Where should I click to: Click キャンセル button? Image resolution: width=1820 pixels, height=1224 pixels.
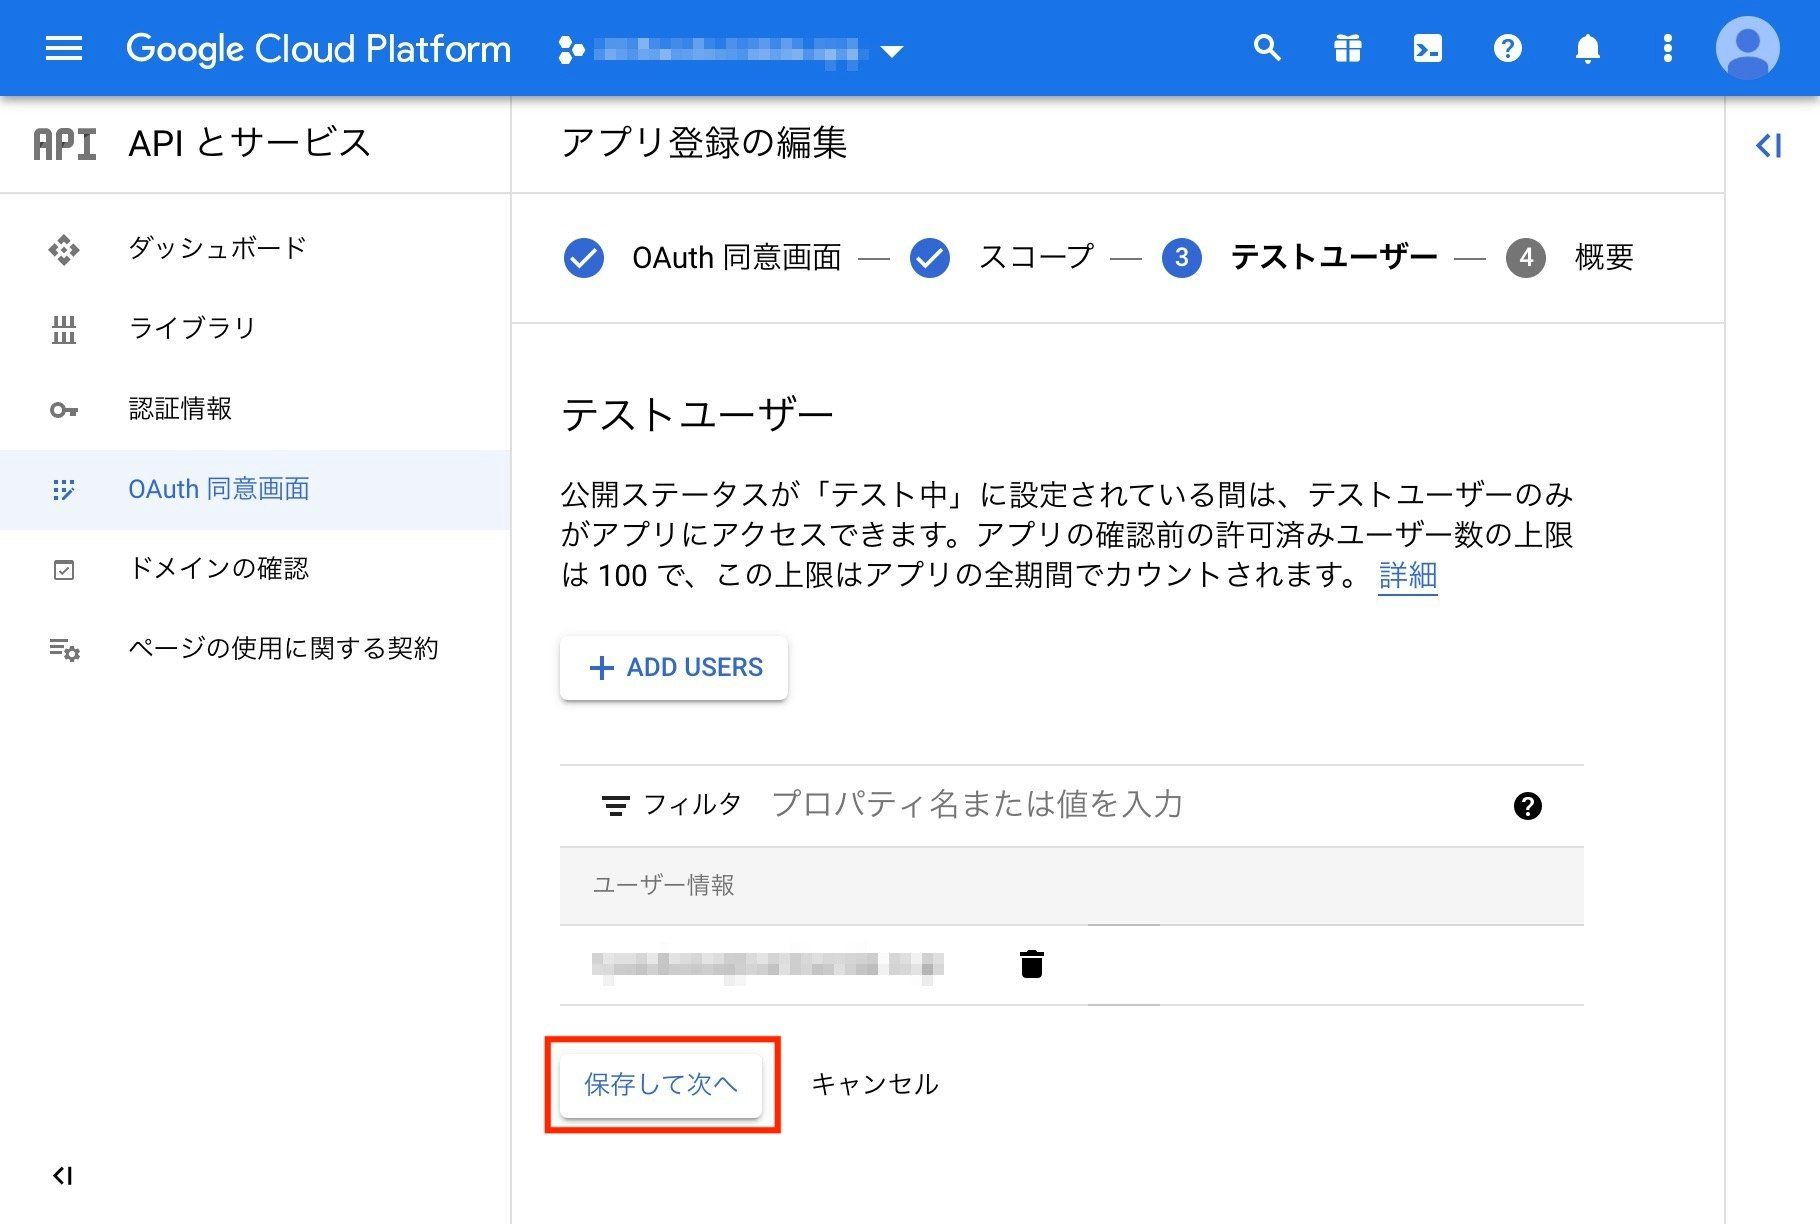click(x=875, y=1084)
